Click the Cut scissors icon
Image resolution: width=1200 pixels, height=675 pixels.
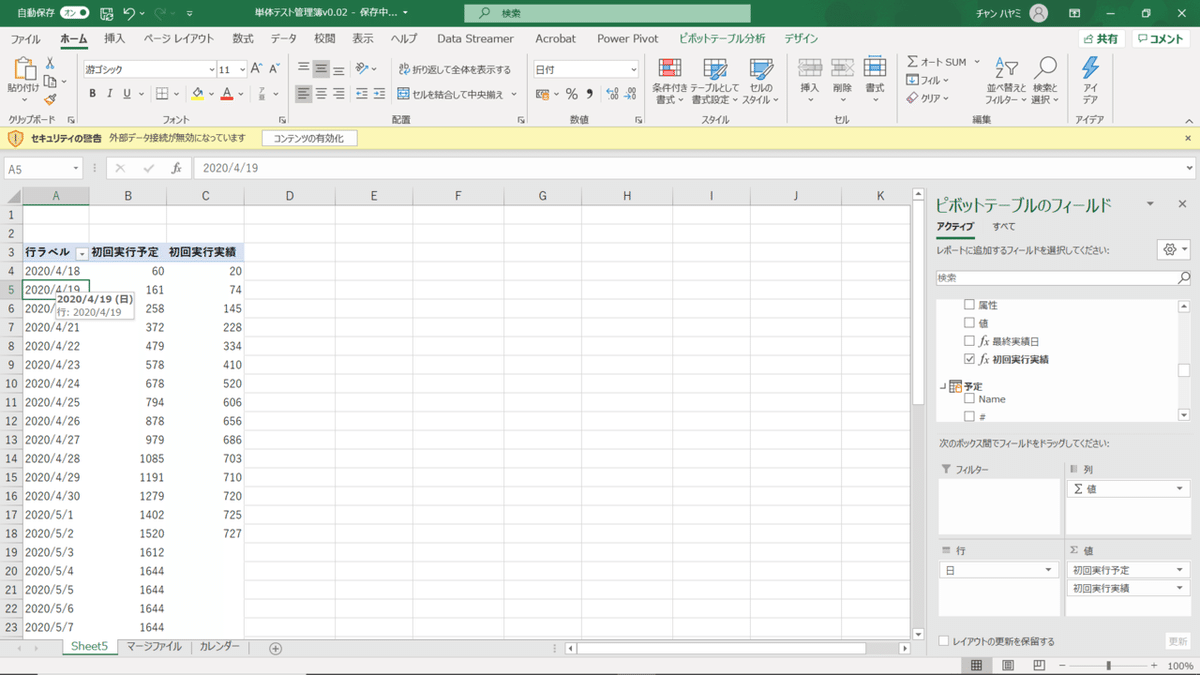click(x=50, y=64)
